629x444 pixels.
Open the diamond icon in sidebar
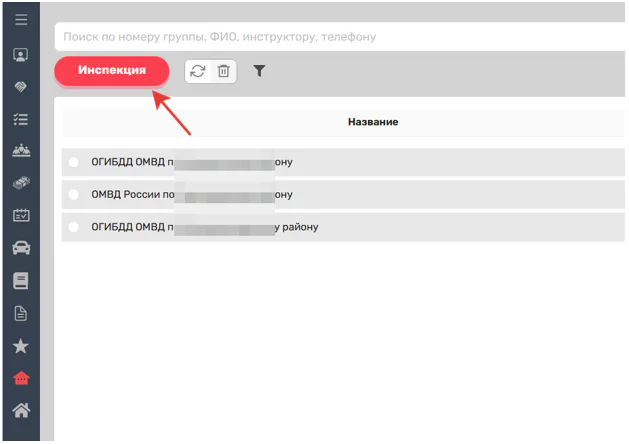coord(20,86)
